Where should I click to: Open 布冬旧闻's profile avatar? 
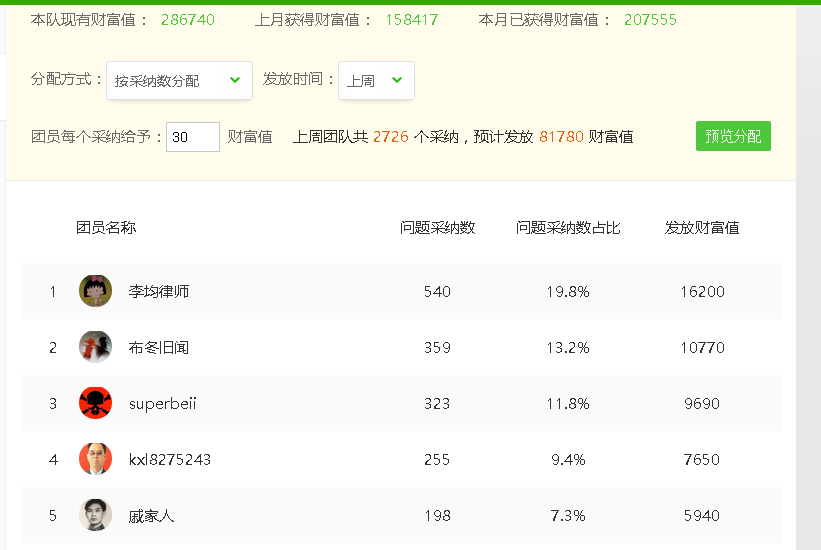pos(95,347)
